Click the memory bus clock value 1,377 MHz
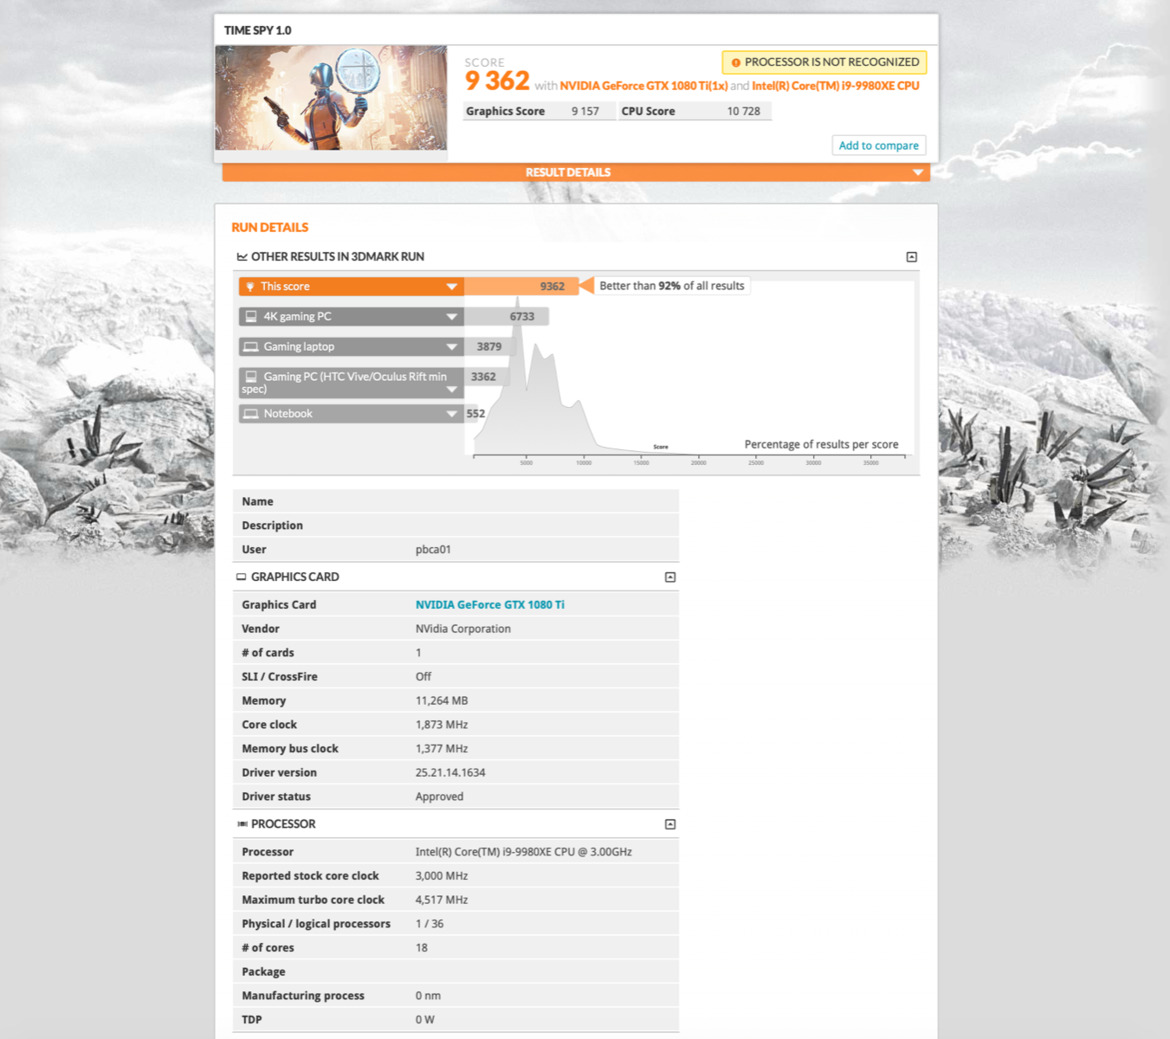1170x1039 pixels. 441,749
